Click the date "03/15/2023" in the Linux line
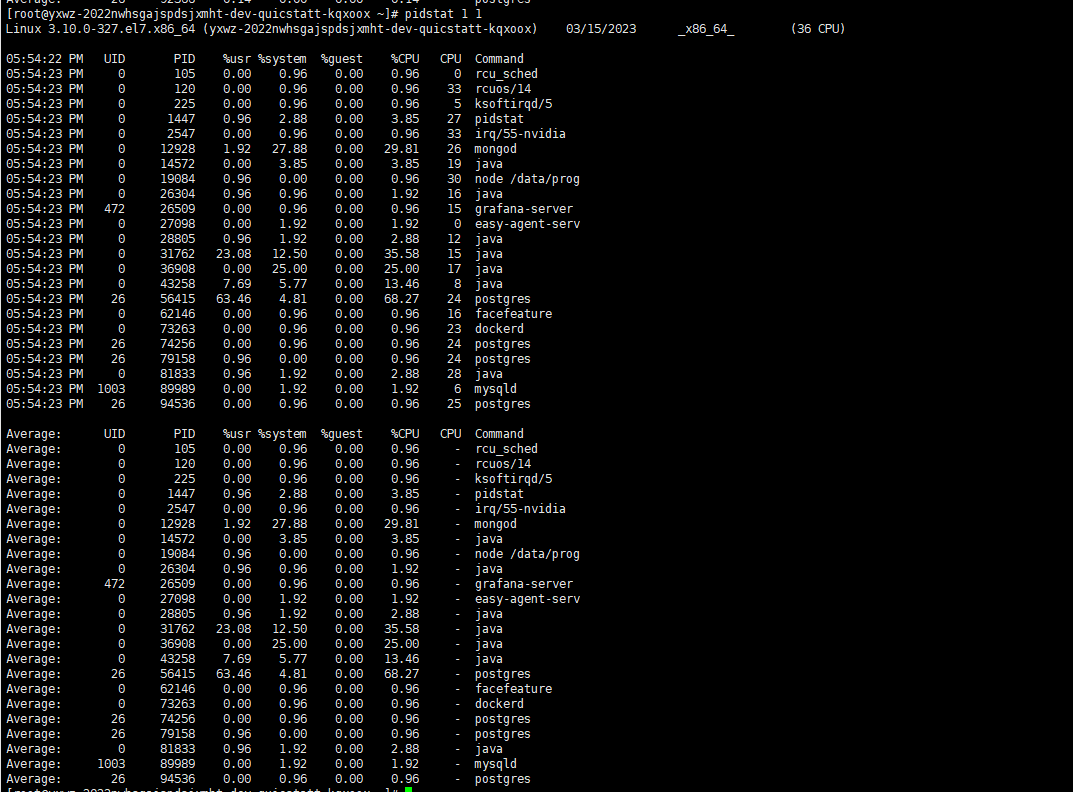 click(601, 29)
